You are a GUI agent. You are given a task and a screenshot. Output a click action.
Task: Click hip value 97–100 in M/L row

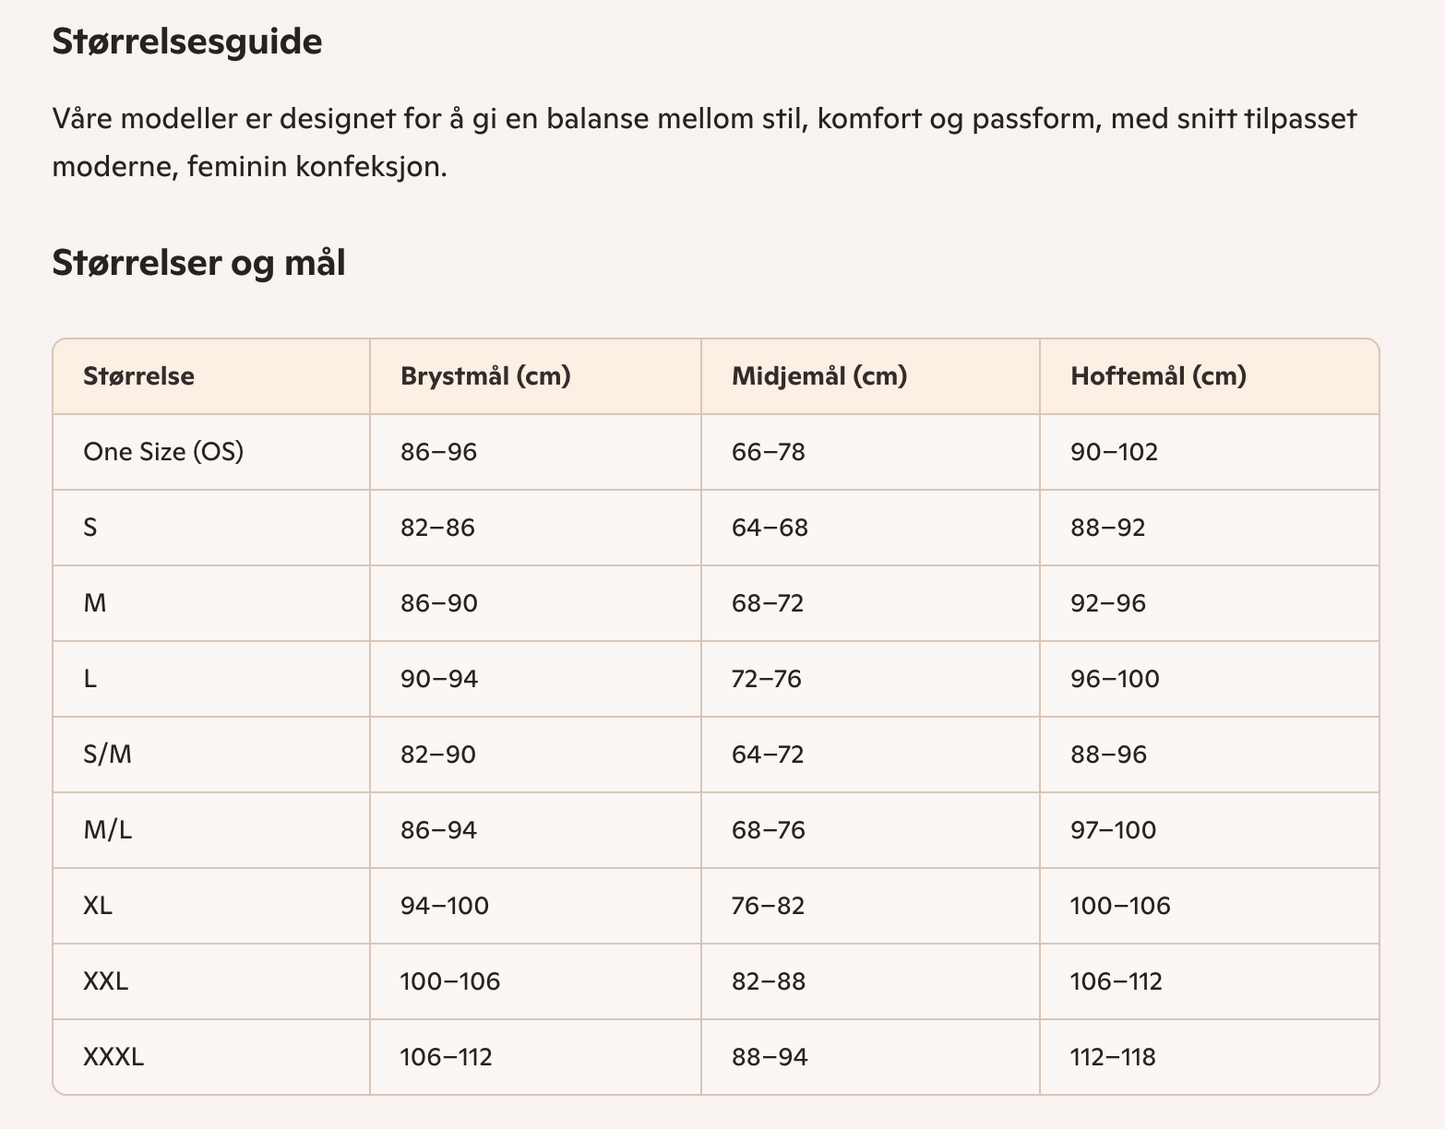[x=1113, y=830]
